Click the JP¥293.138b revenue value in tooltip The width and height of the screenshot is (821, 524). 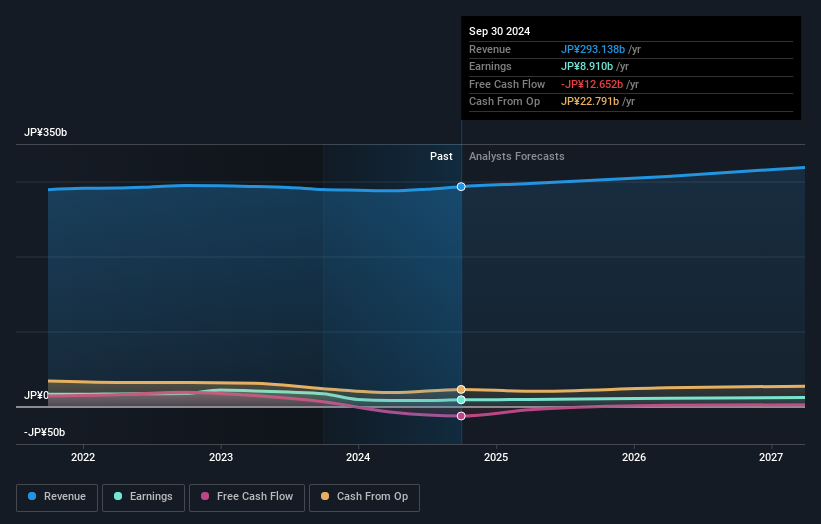(593, 49)
